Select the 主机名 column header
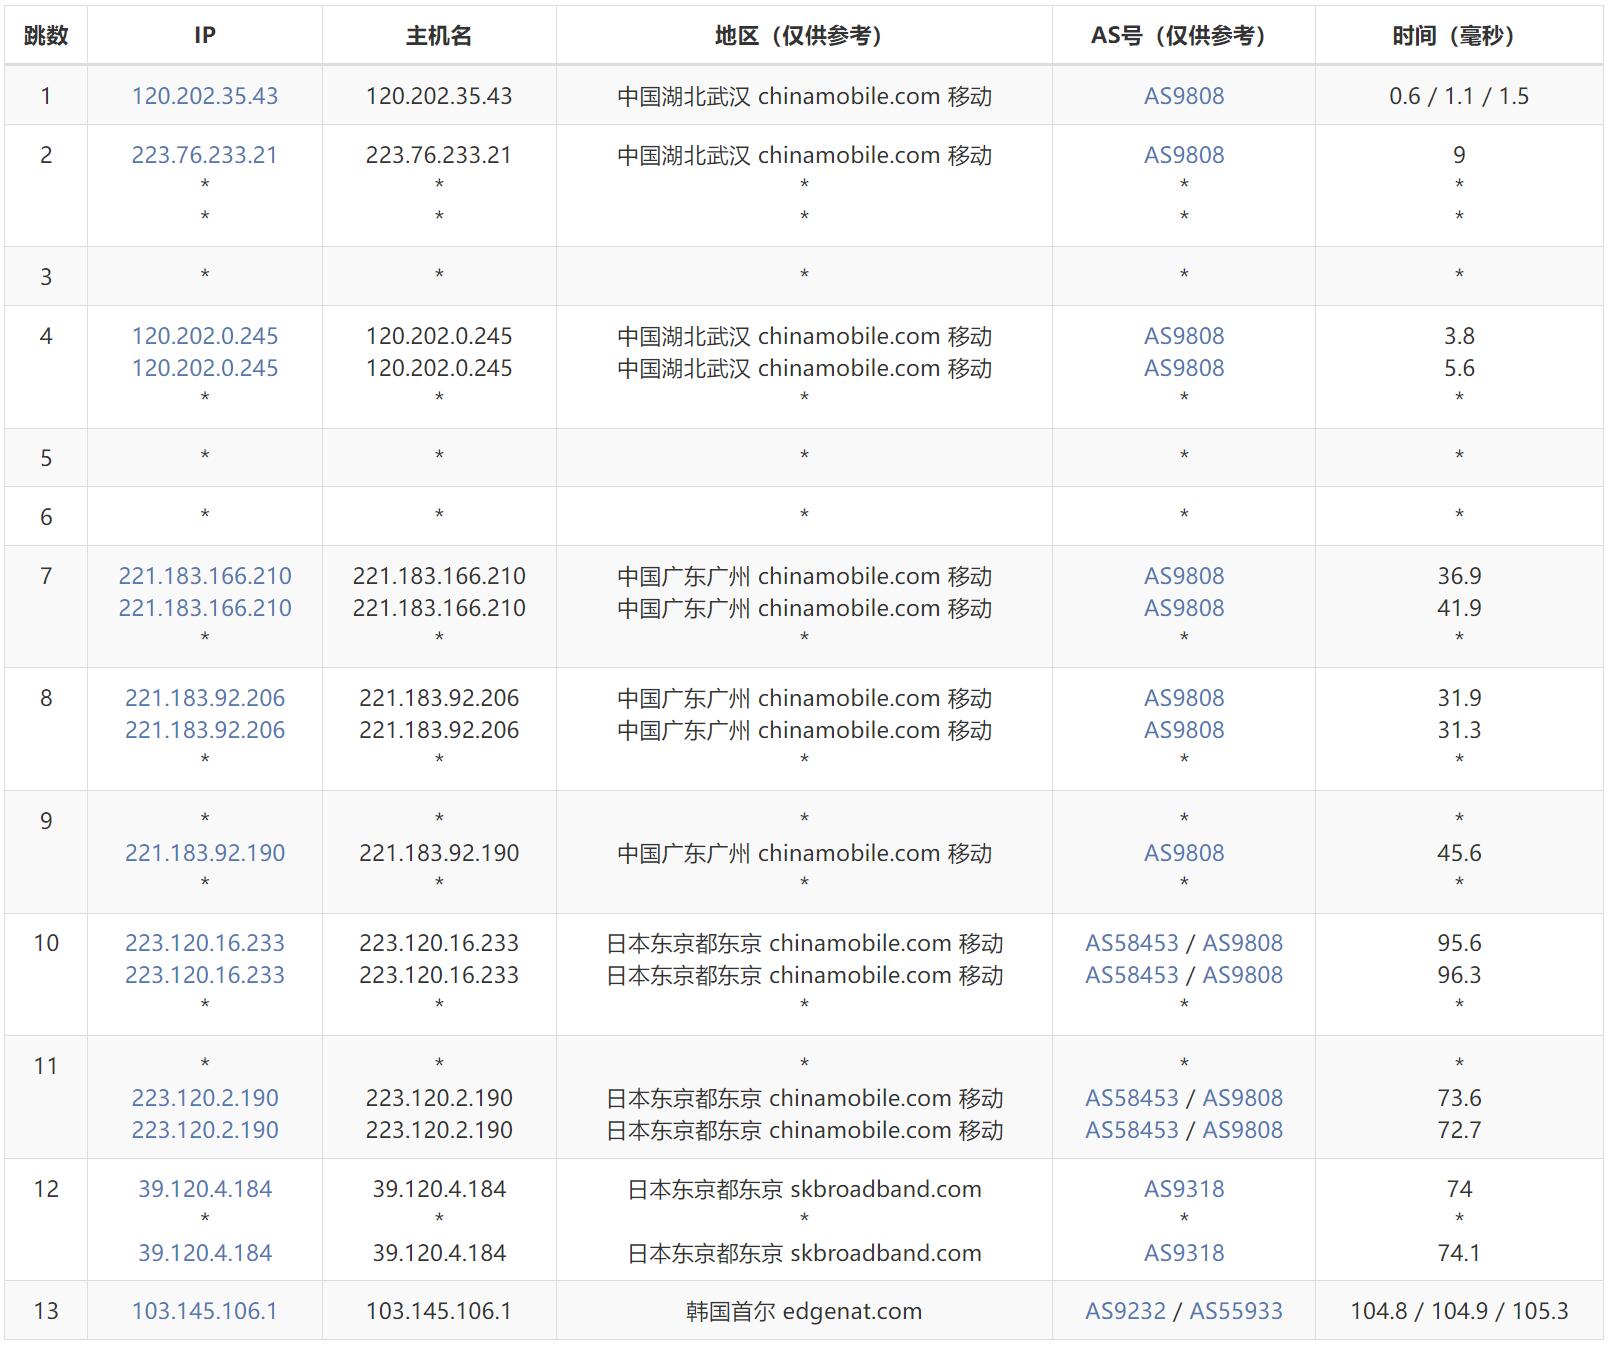 439,36
